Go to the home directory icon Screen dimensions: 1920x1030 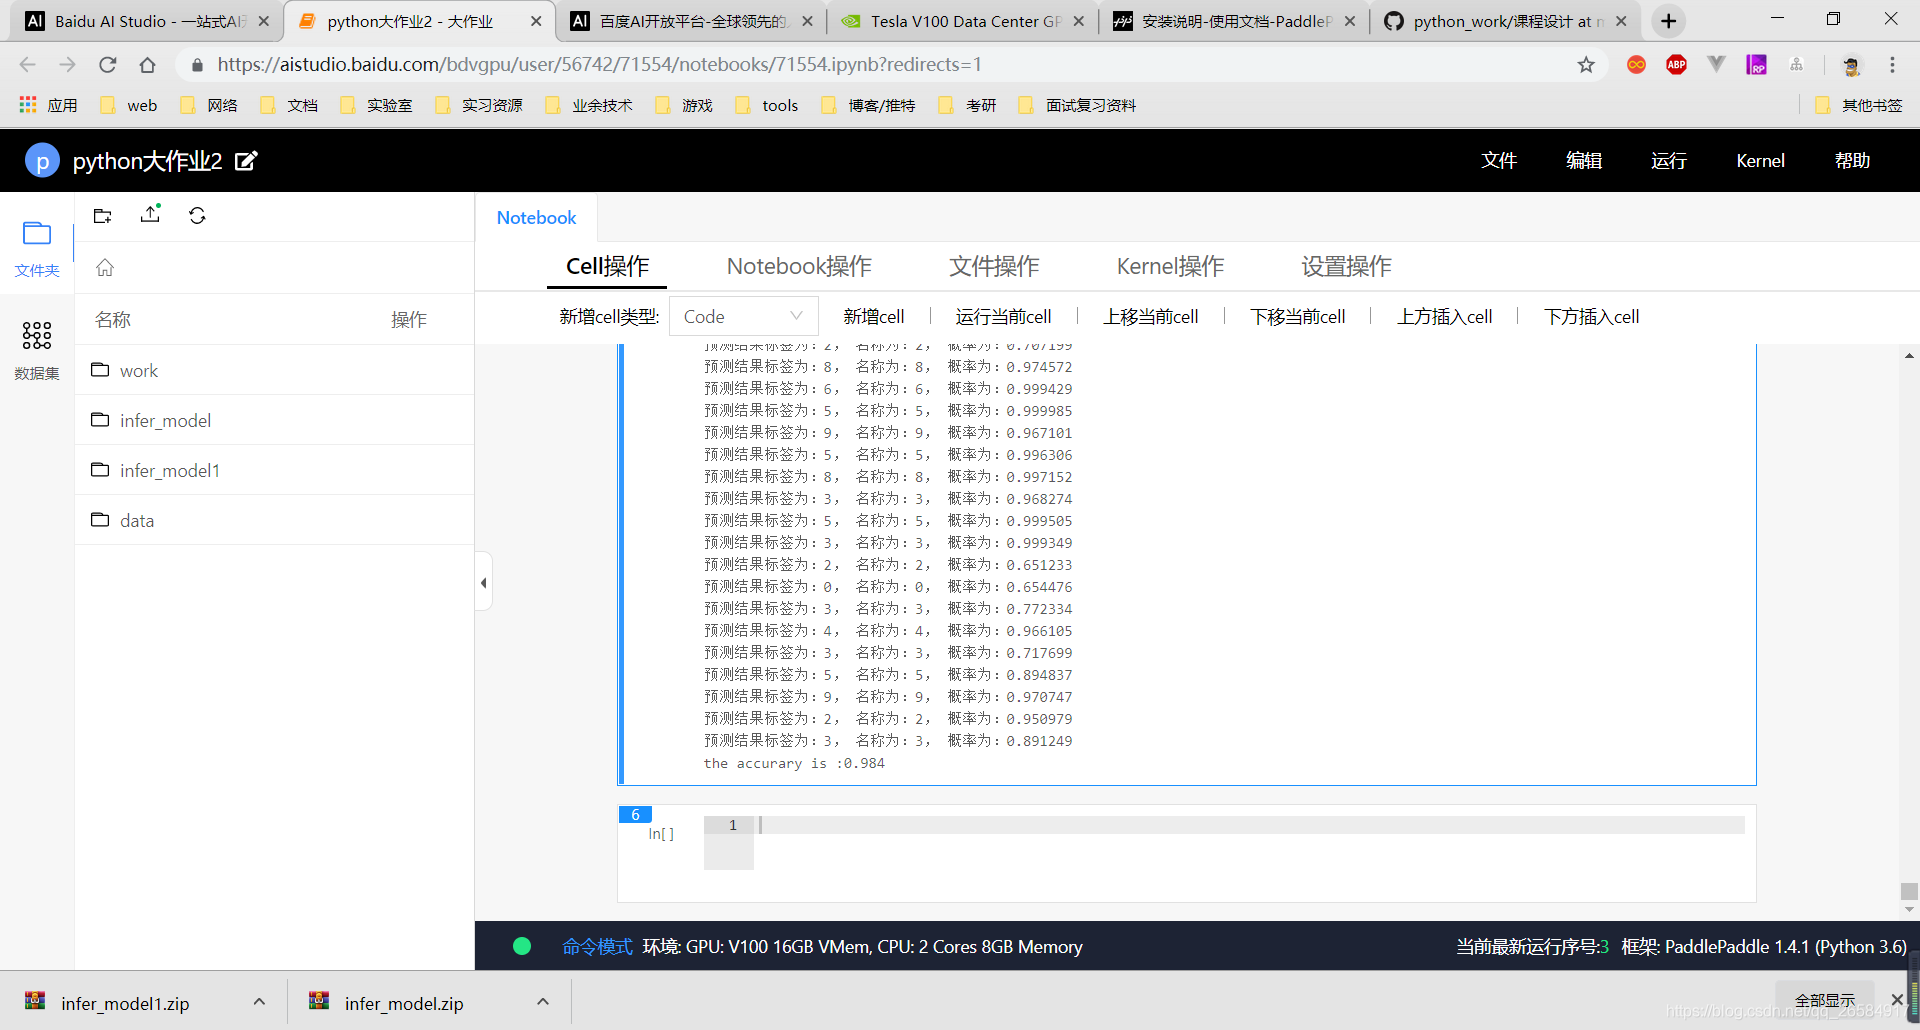[105, 267]
